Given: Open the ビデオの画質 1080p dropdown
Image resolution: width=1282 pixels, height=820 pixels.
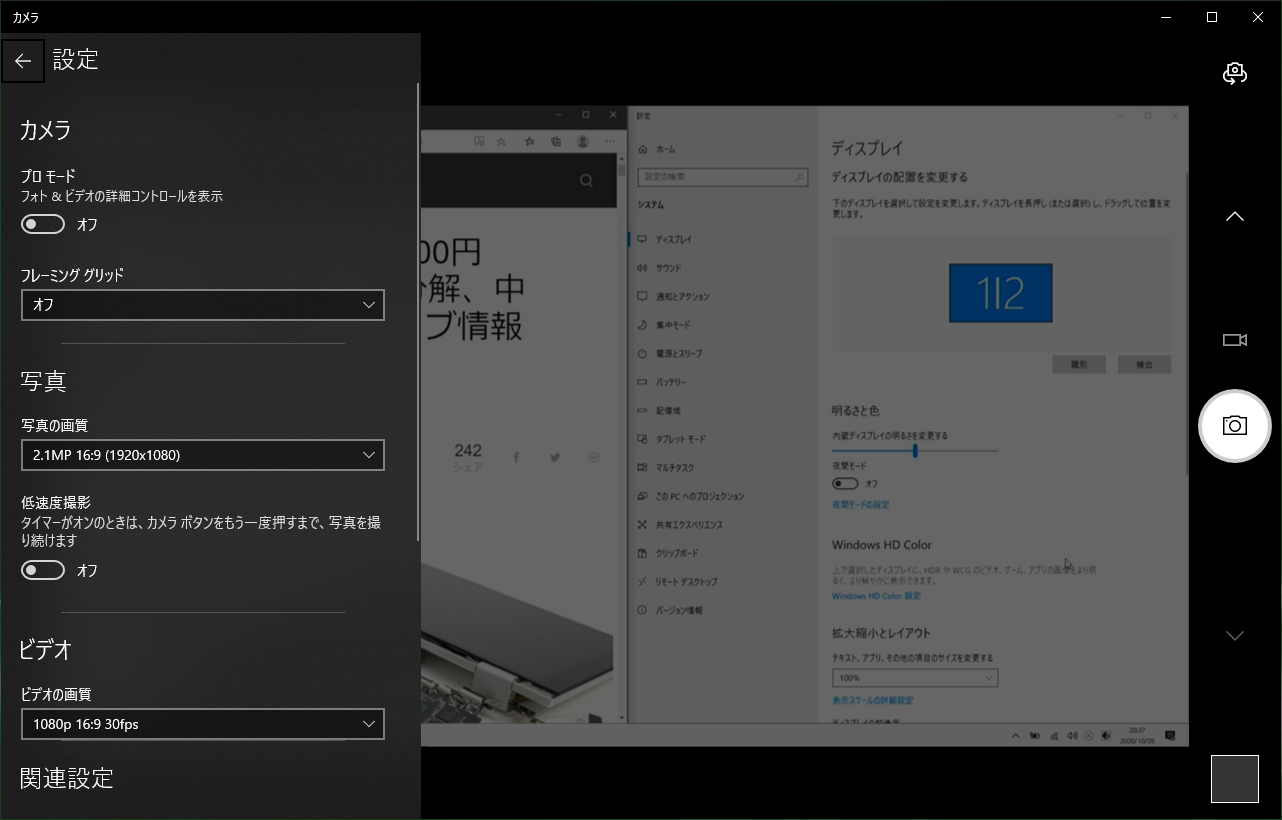Looking at the screenshot, I should [x=202, y=724].
